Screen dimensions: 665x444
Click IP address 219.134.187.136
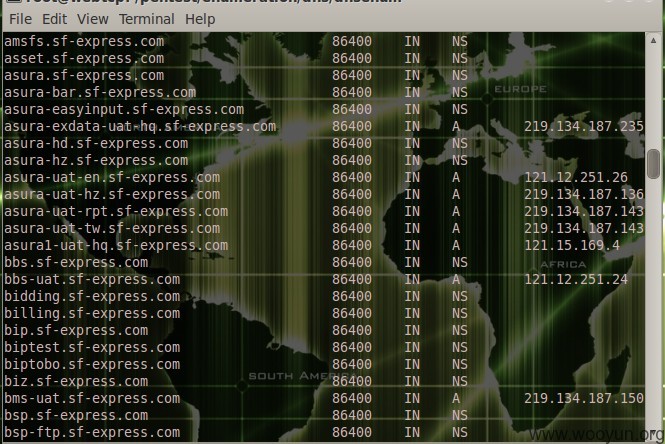[584, 194]
